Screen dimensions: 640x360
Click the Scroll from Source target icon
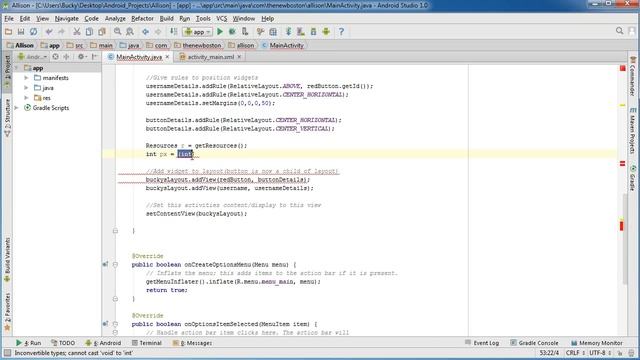[x=56, y=57]
